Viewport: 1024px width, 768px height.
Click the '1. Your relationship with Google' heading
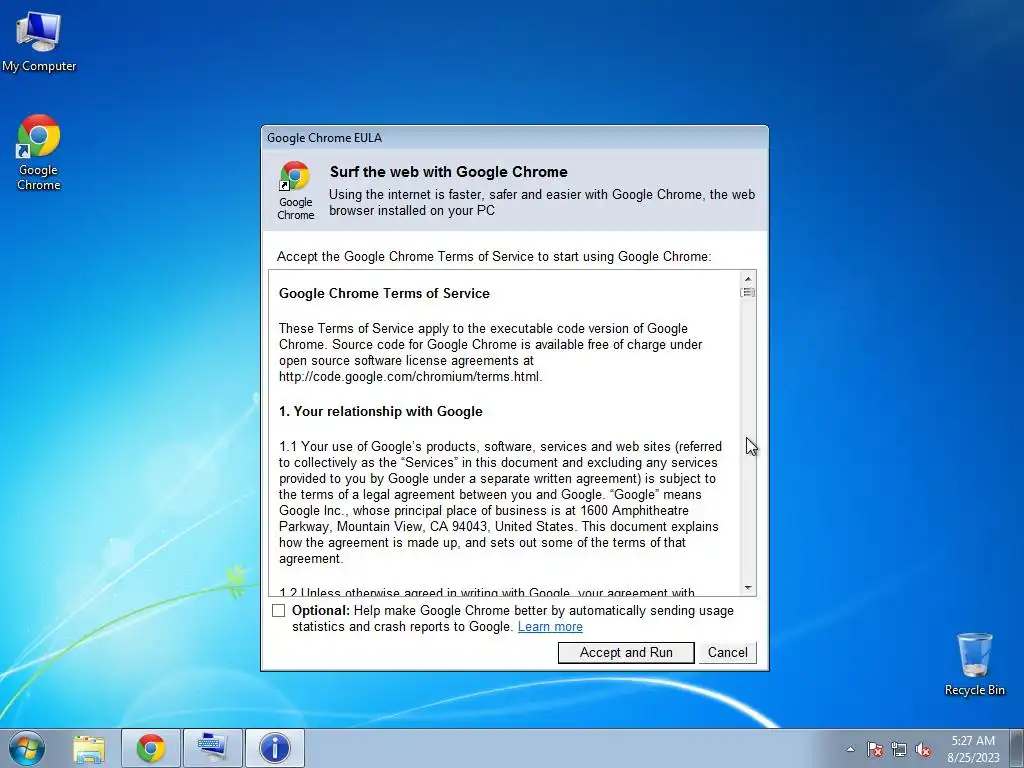[x=381, y=411]
